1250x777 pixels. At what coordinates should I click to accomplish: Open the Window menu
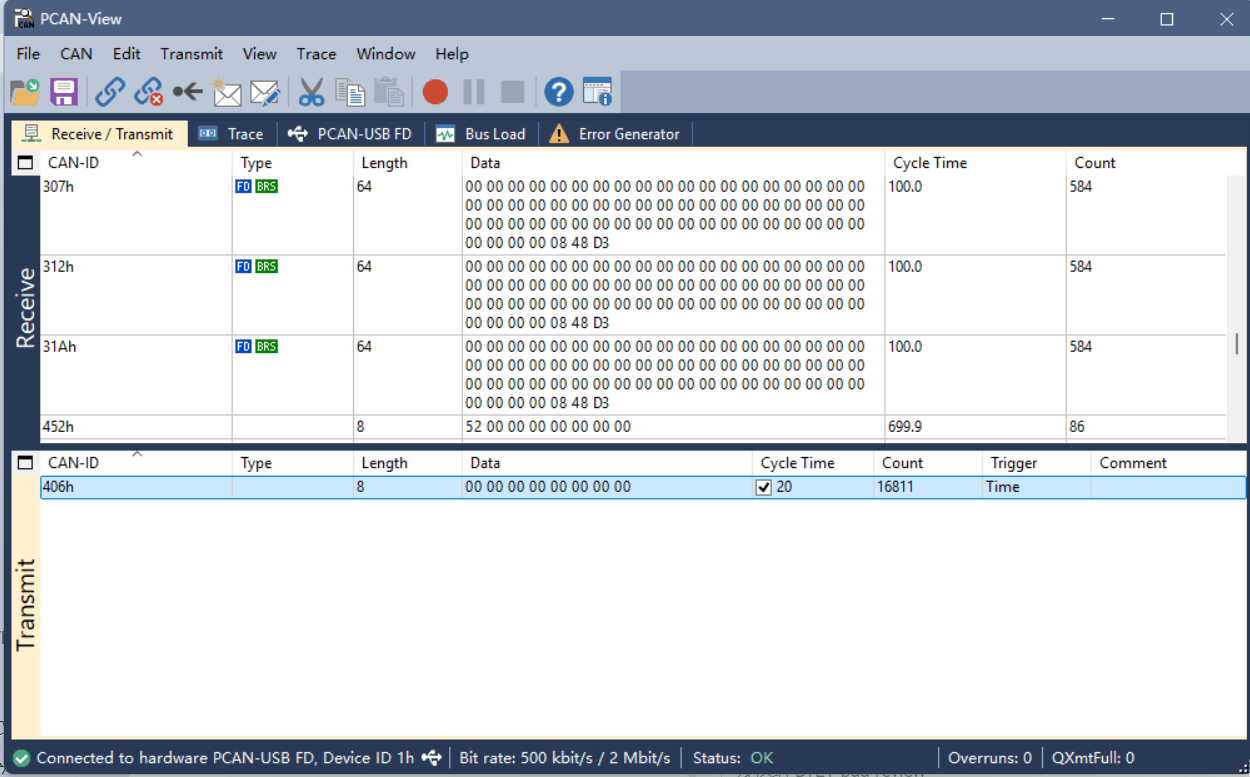pos(386,54)
